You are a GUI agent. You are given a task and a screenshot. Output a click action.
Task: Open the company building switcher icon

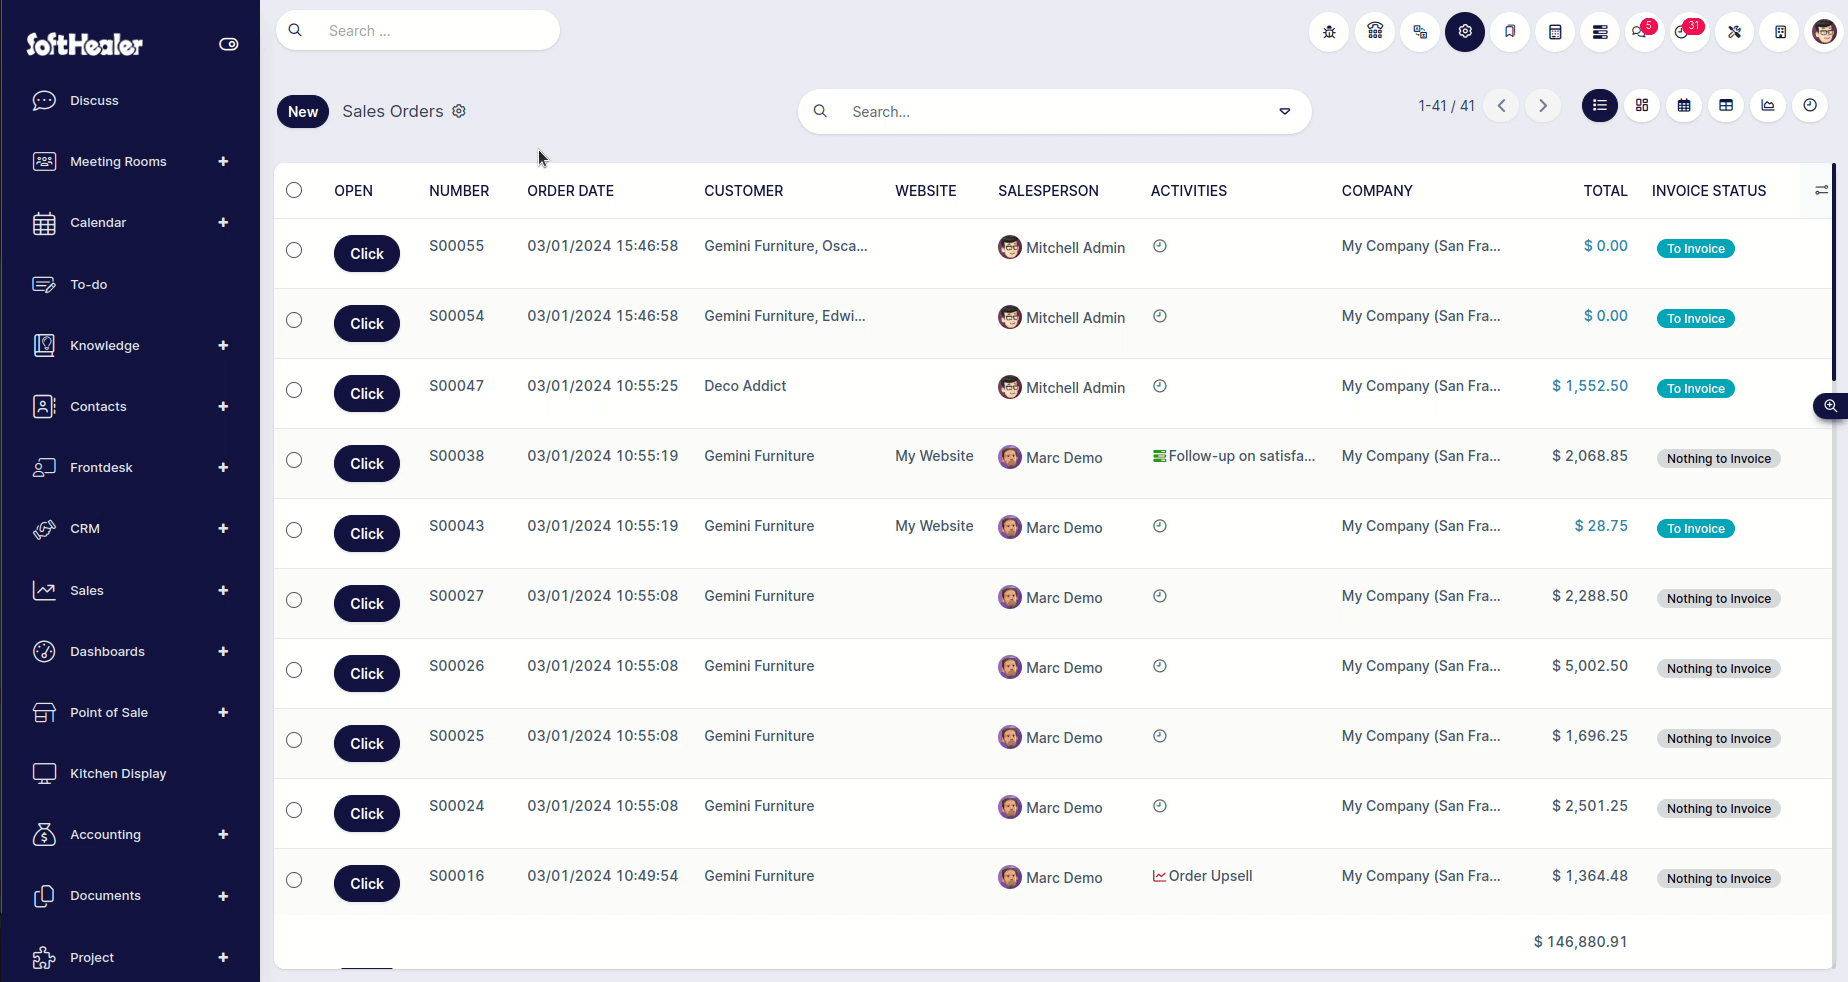(x=1780, y=32)
